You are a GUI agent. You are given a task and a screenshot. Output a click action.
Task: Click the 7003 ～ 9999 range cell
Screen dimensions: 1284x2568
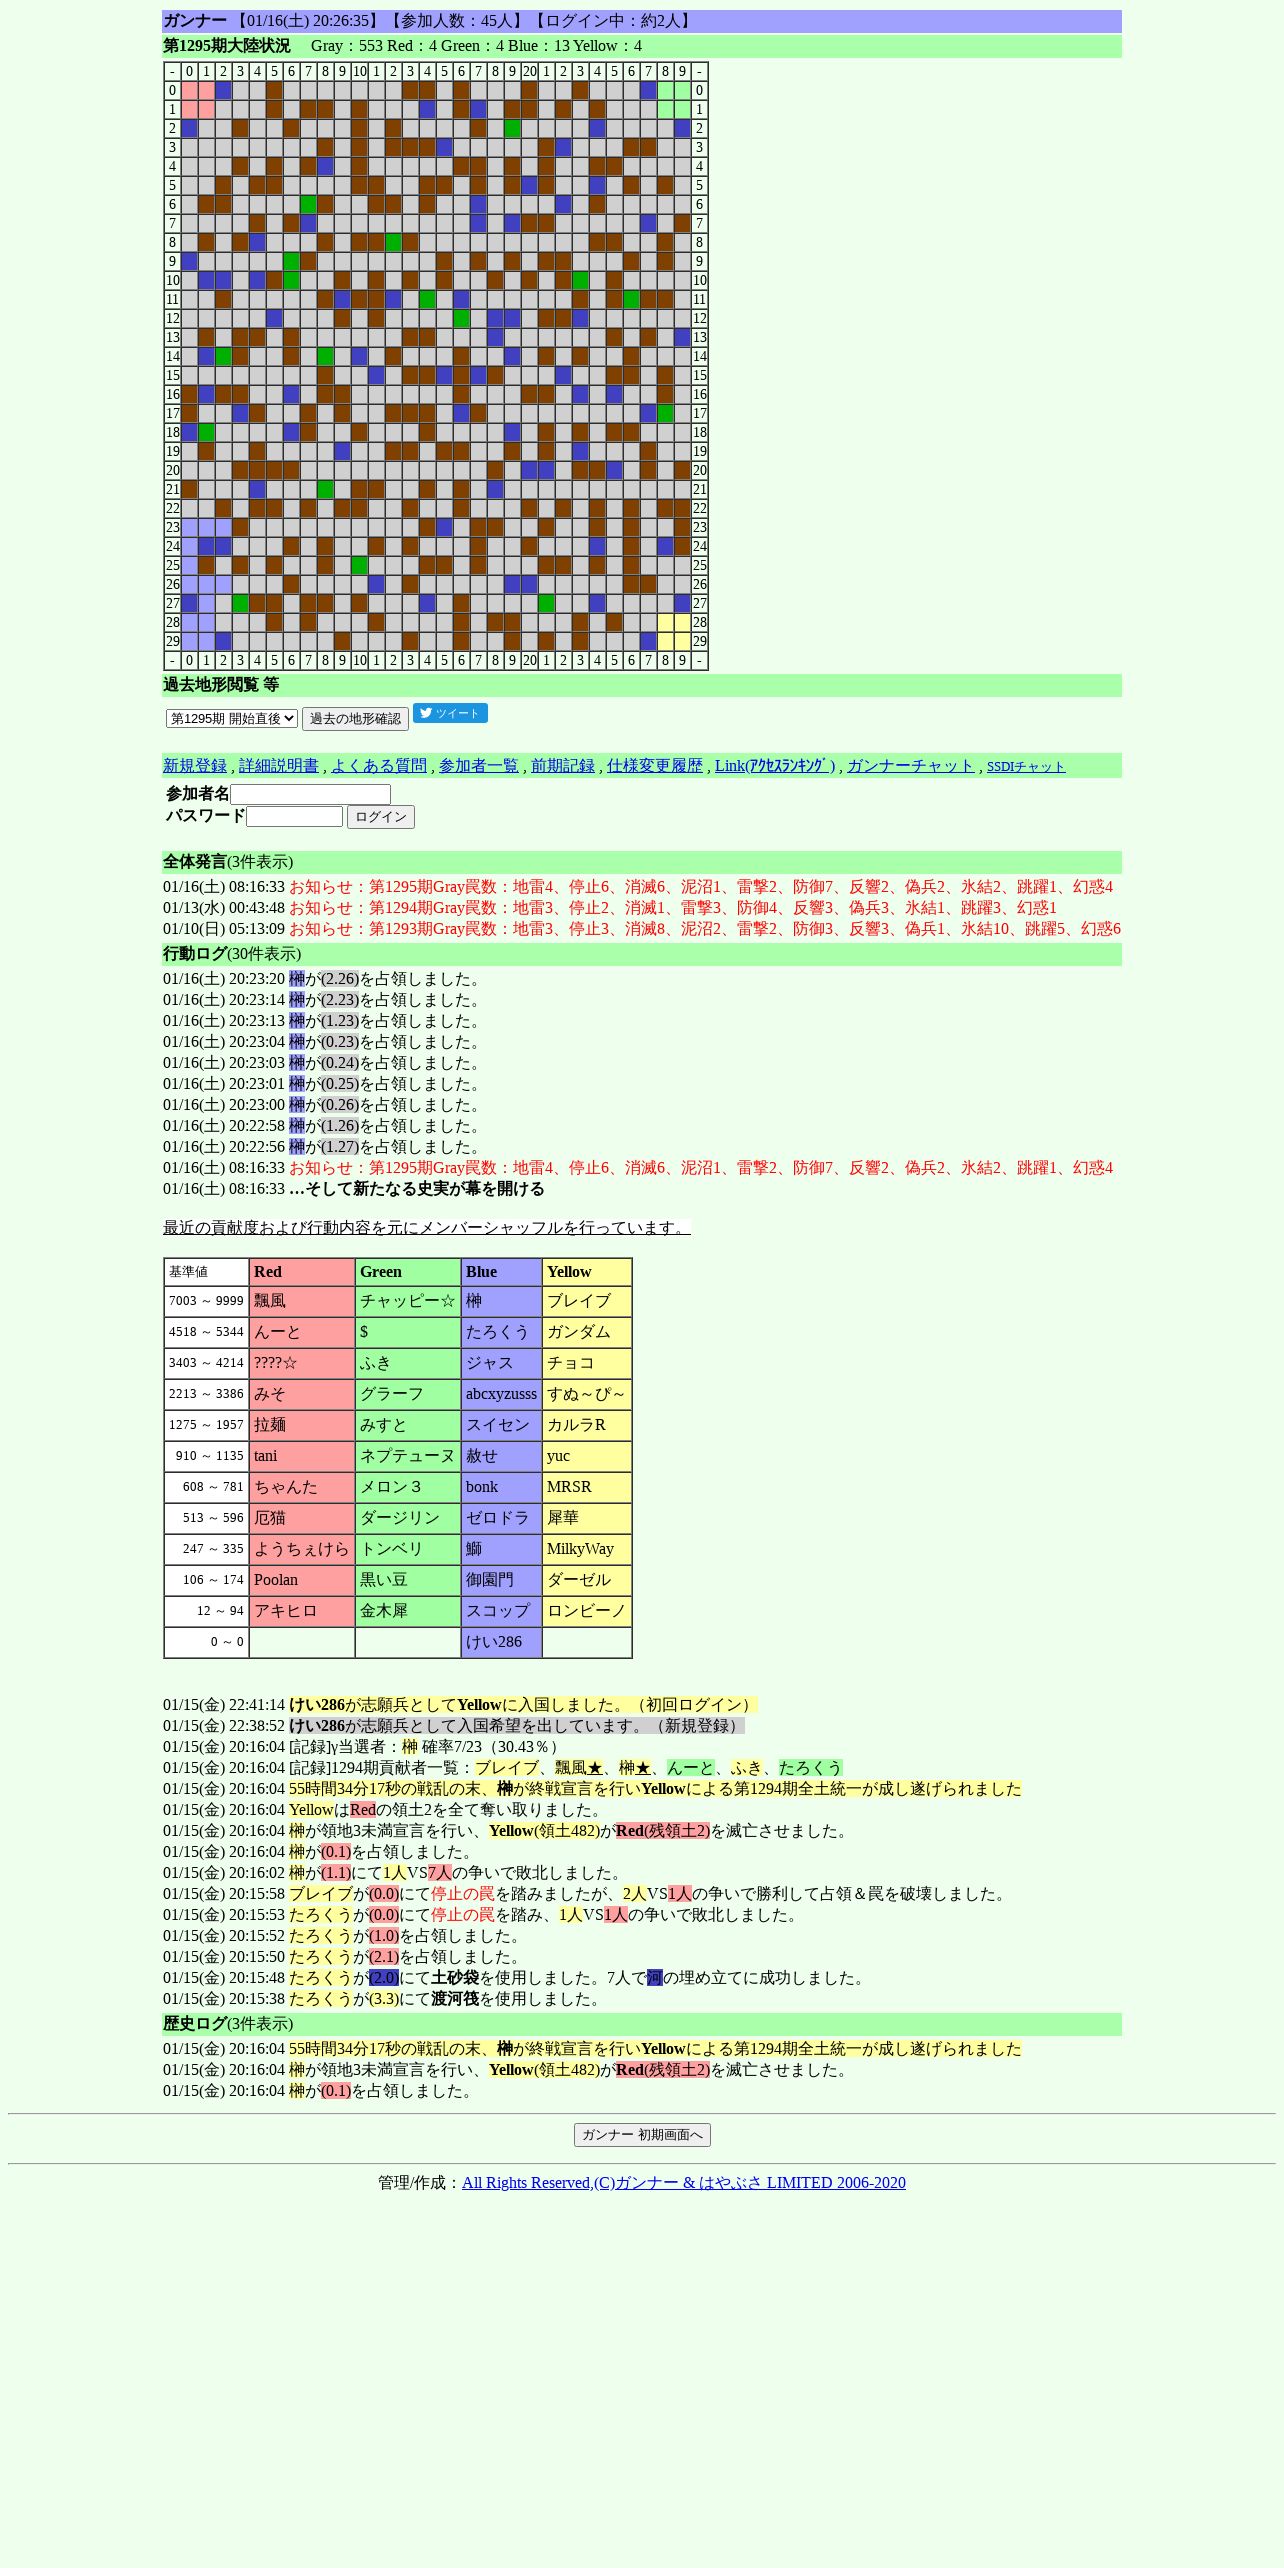[206, 1301]
